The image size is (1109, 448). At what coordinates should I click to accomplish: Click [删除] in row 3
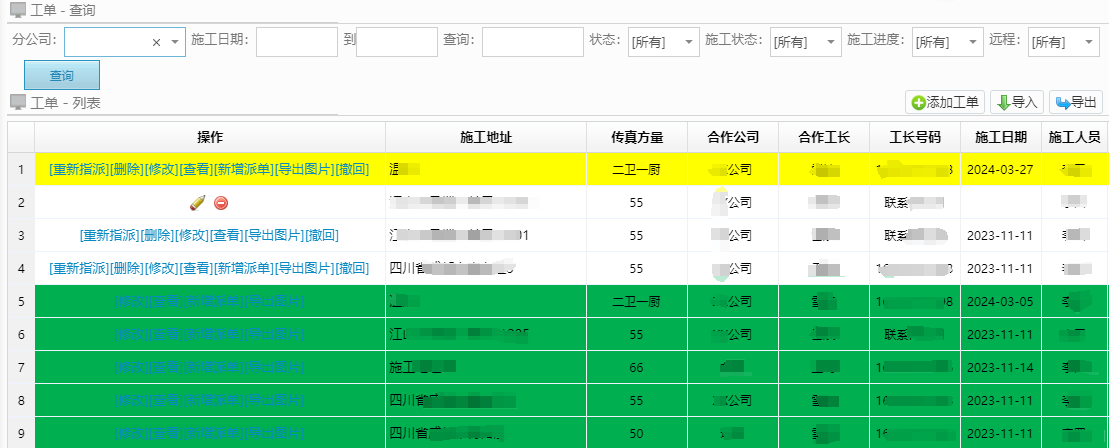coord(156,236)
